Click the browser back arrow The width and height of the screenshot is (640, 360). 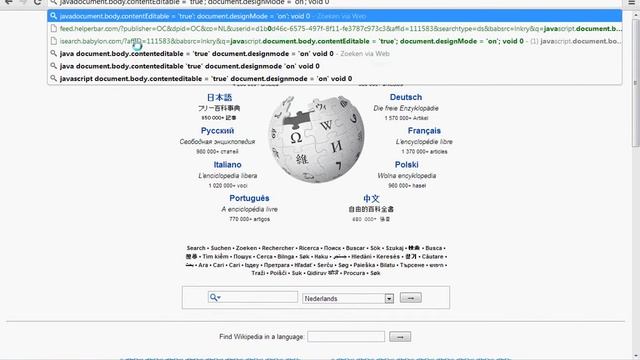(x=8, y=2)
